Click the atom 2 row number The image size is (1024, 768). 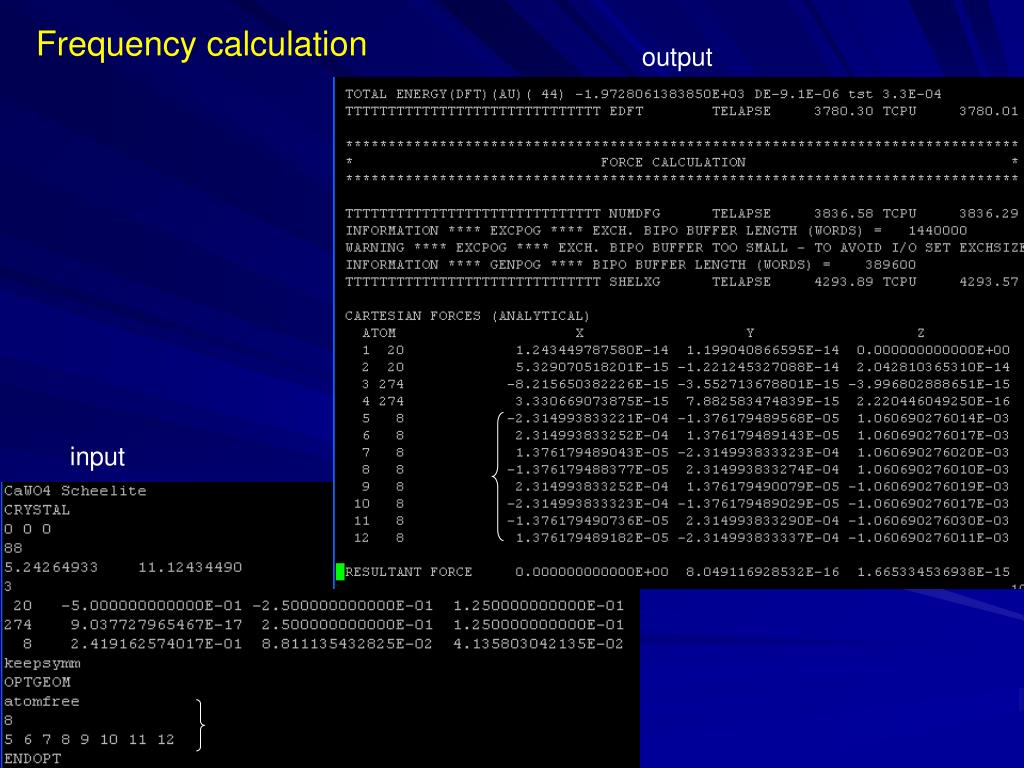point(366,367)
